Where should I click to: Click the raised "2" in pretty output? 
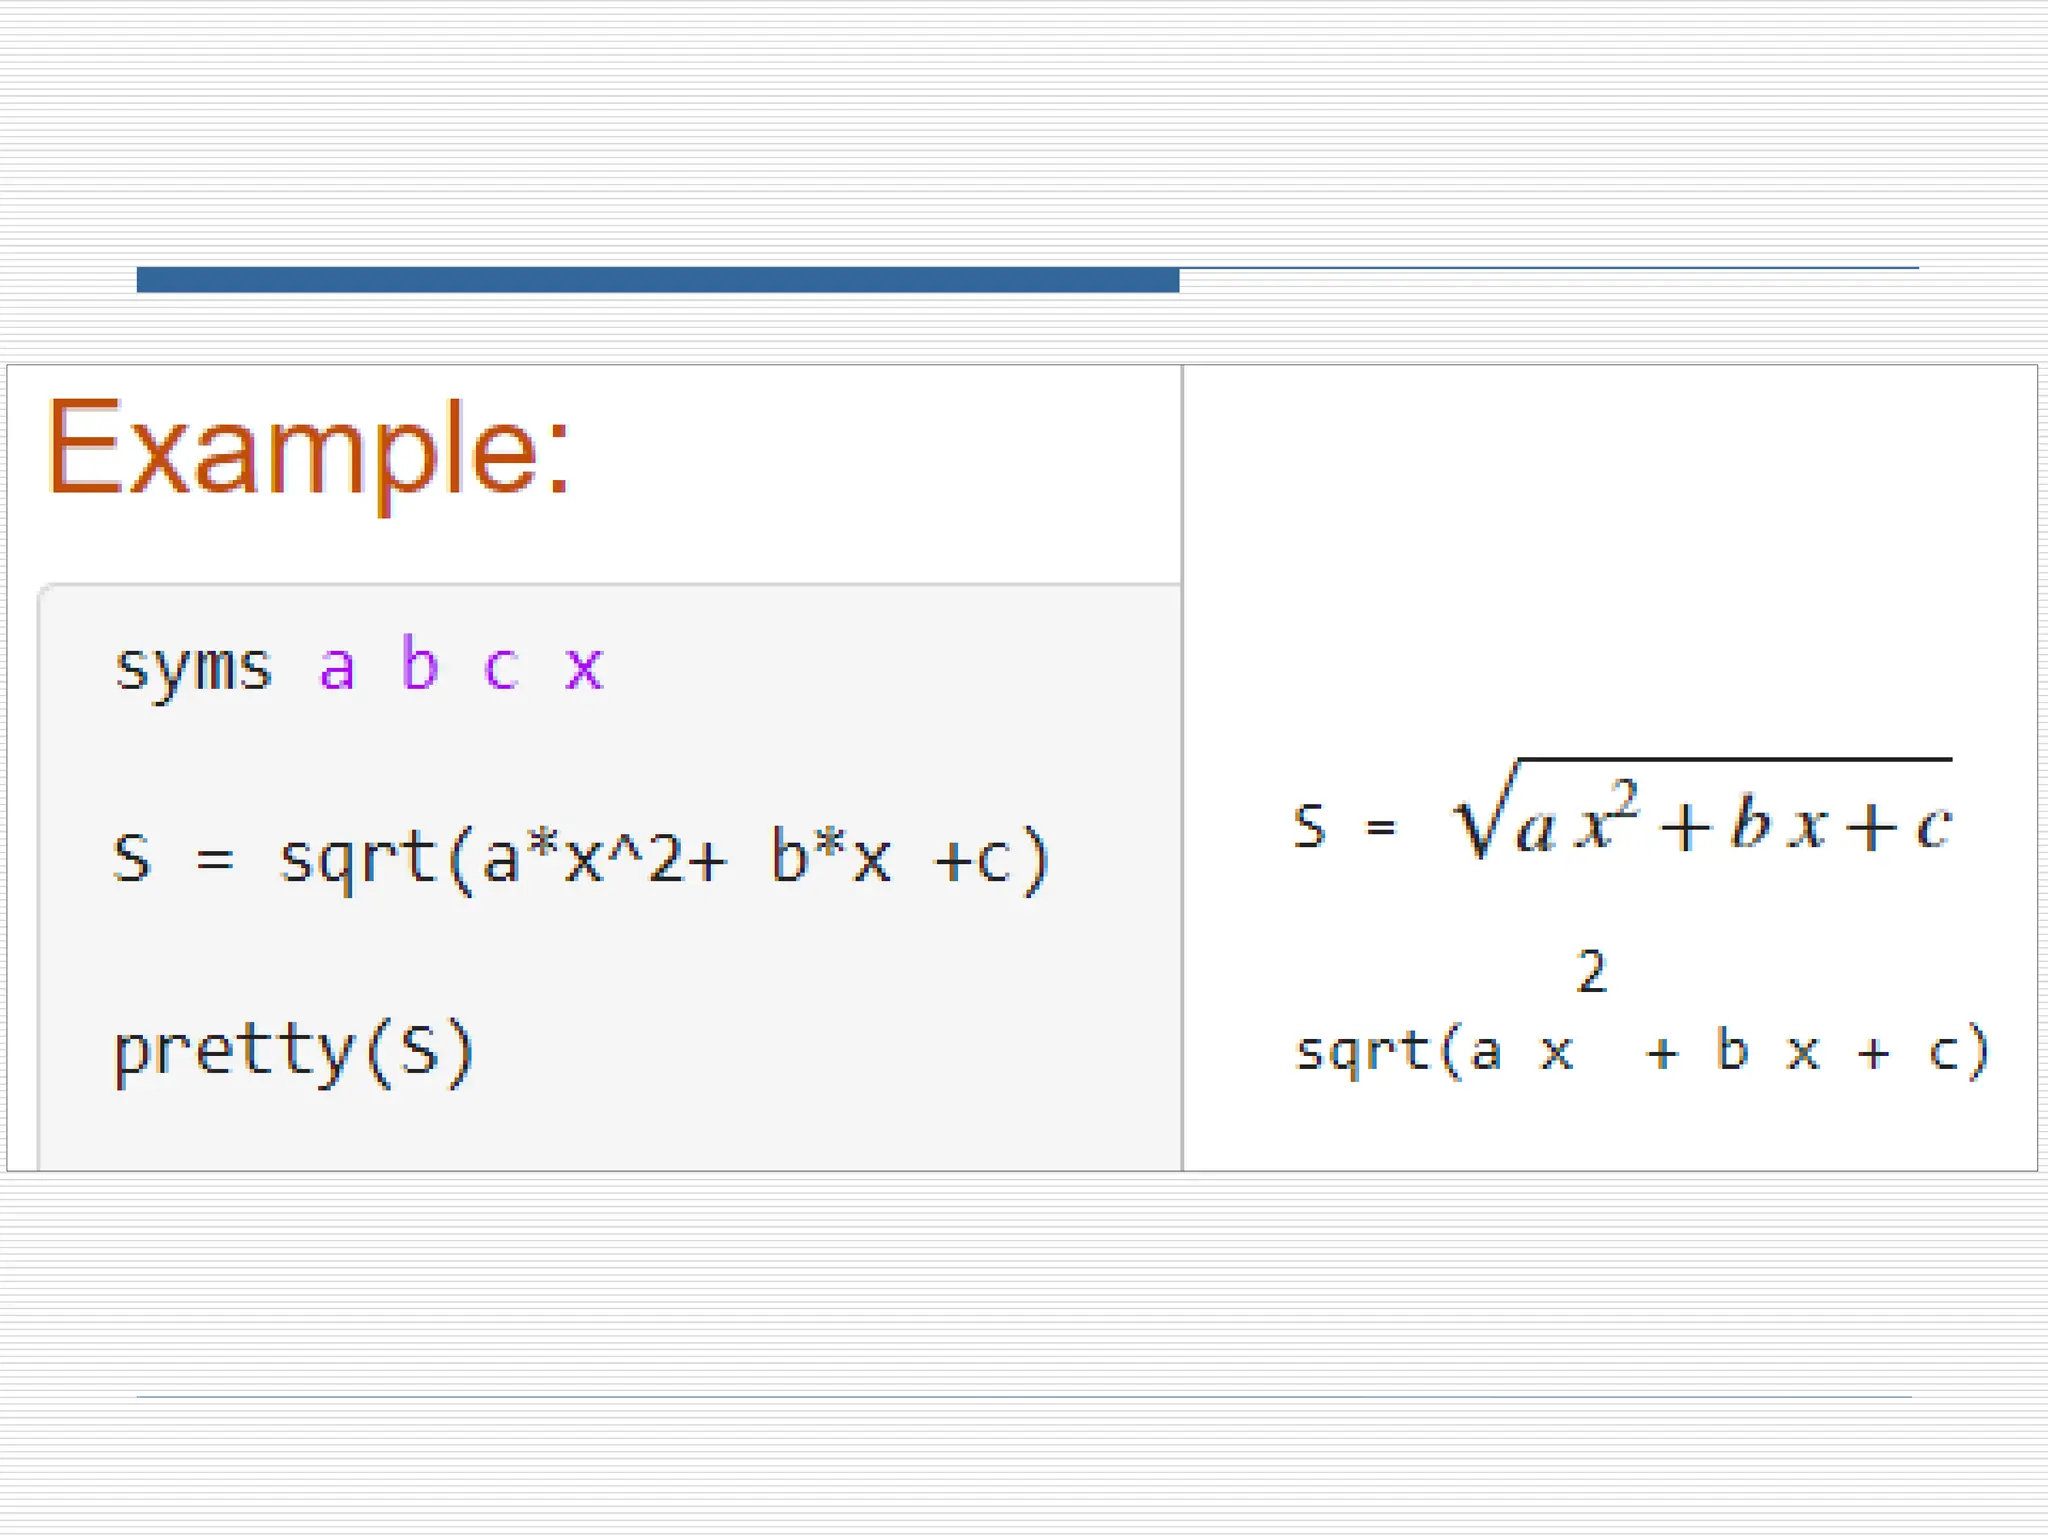click(x=1591, y=972)
